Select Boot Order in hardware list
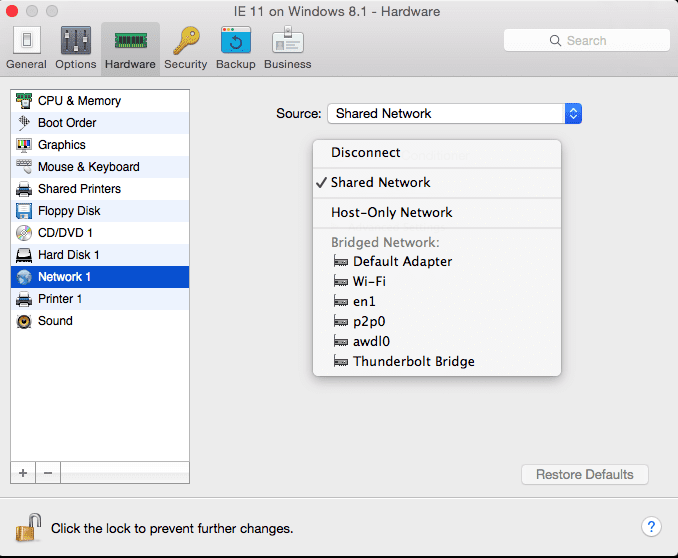This screenshot has height=558, width=678. pos(100,123)
